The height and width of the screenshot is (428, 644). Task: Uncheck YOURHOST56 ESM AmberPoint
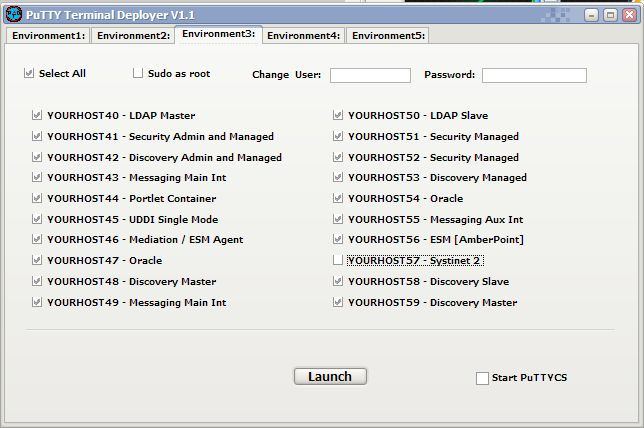339,240
